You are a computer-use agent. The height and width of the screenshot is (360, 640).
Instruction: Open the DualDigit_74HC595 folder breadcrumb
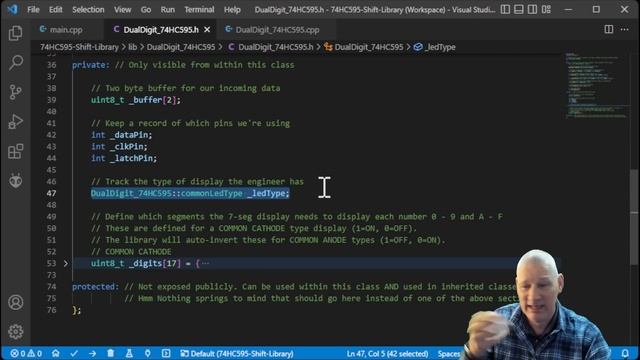181,47
